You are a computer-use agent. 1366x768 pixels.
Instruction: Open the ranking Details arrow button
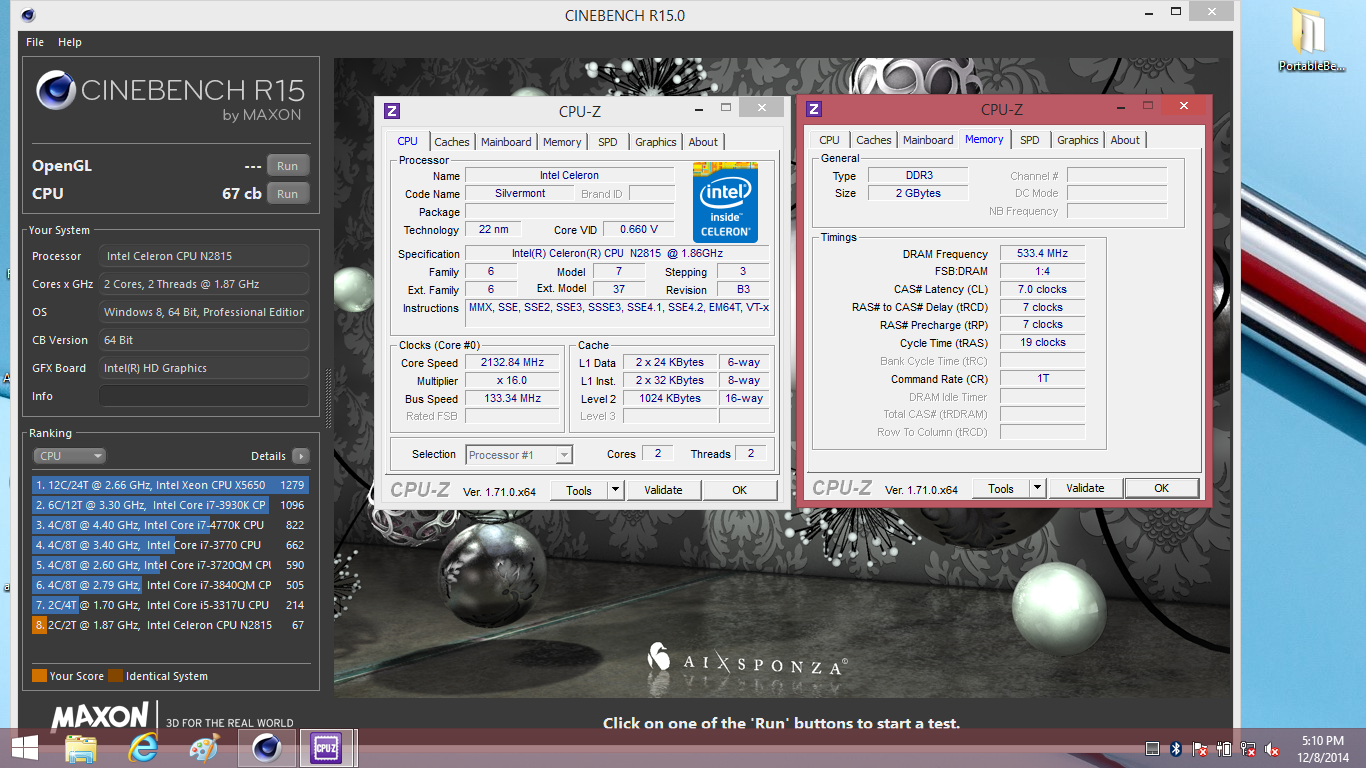(x=300, y=456)
